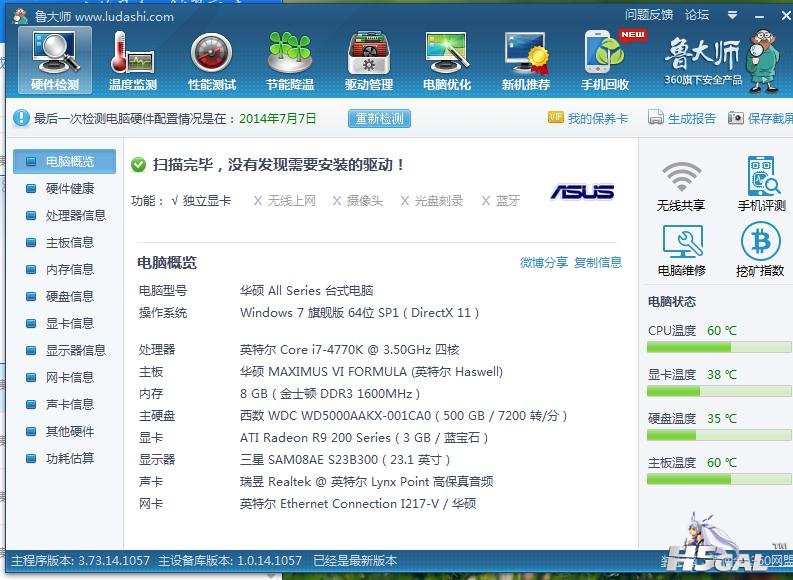Select 电脑概览 in the sidebar
This screenshot has width=793, height=580.
[65, 161]
